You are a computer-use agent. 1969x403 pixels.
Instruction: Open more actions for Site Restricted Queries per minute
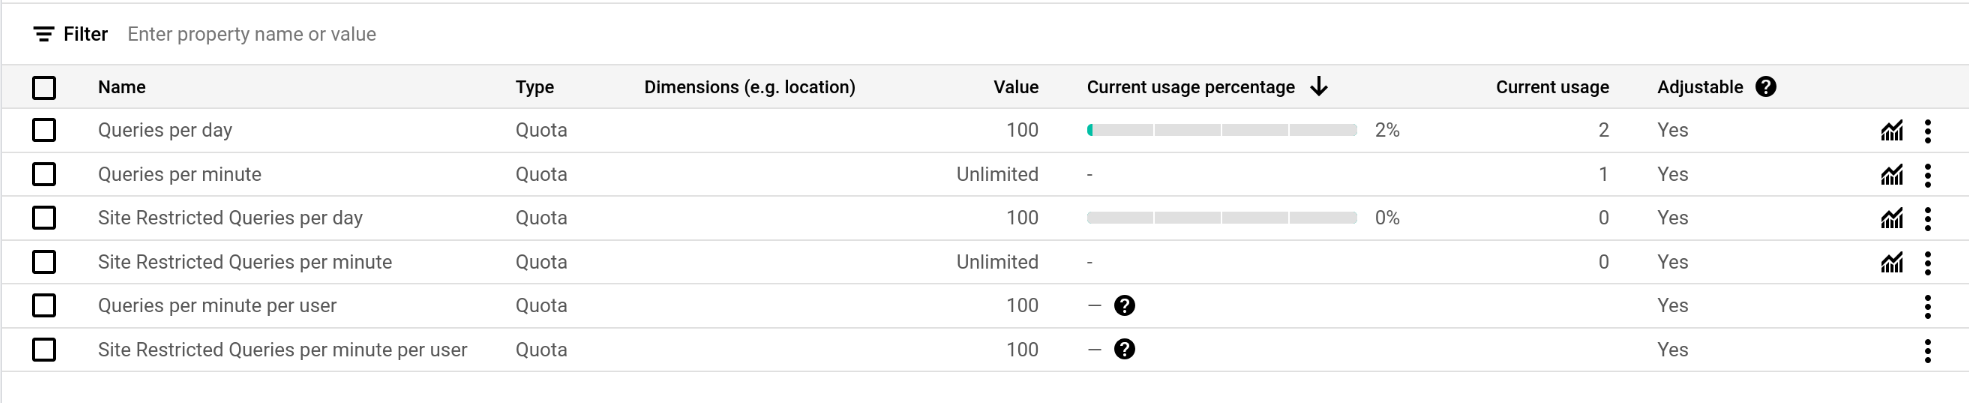coord(1927,262)
